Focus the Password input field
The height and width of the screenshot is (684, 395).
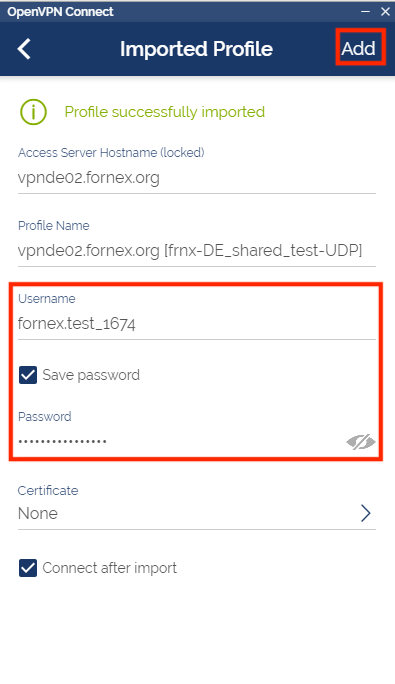coord(181,441)
